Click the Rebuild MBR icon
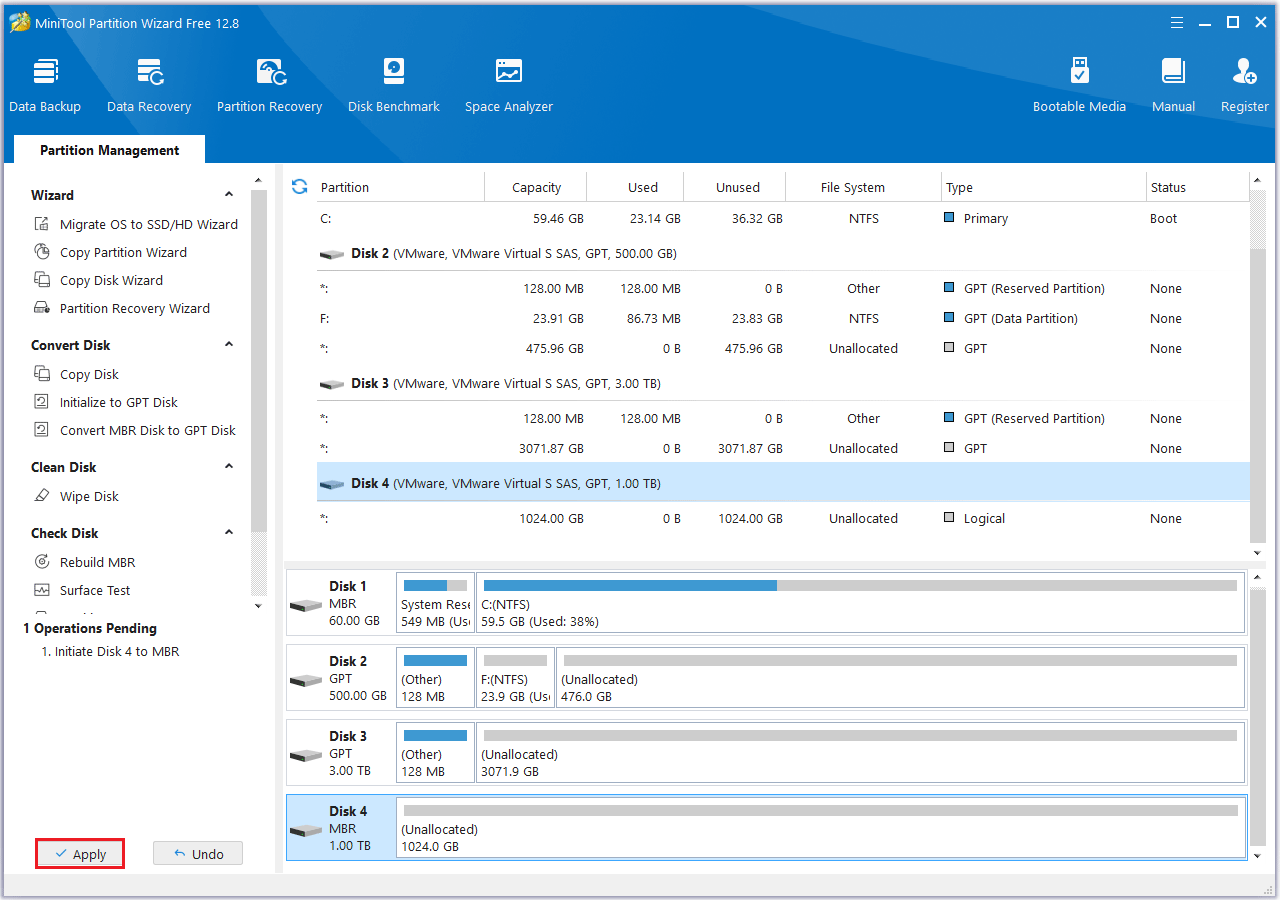1280x900 pixels. coord(42,562)
